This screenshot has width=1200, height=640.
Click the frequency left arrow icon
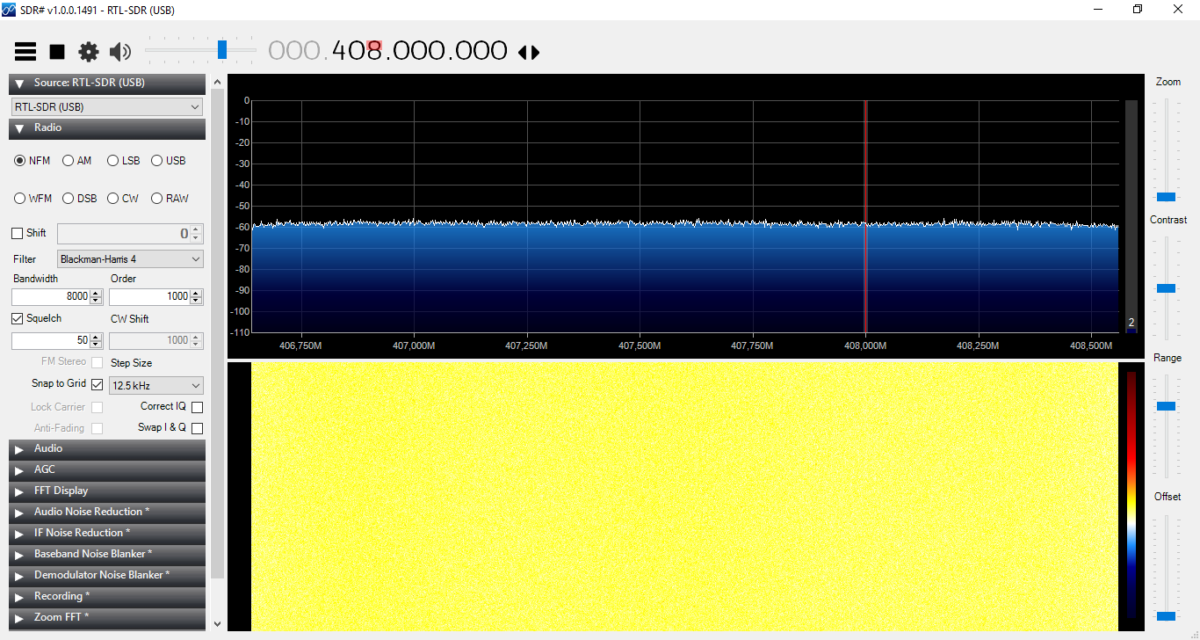coord(522,53)
